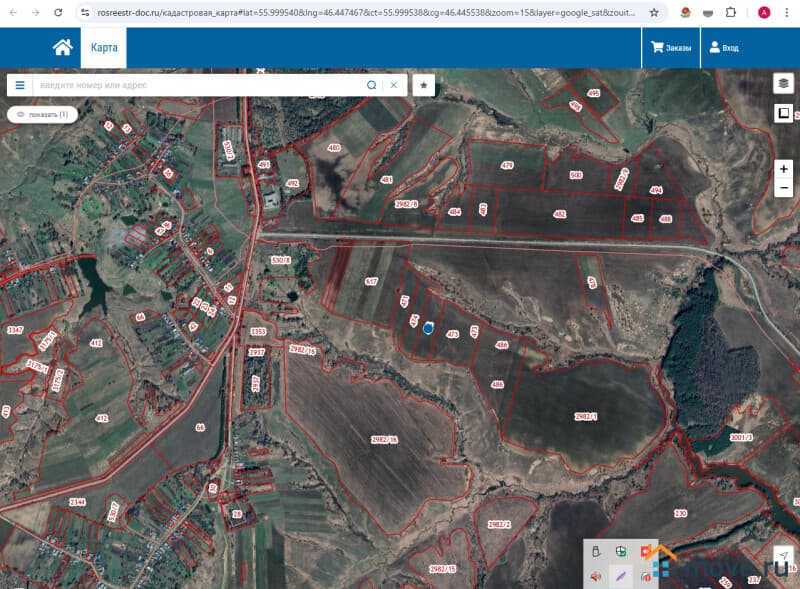Open favorites star button

coord(424,85)
